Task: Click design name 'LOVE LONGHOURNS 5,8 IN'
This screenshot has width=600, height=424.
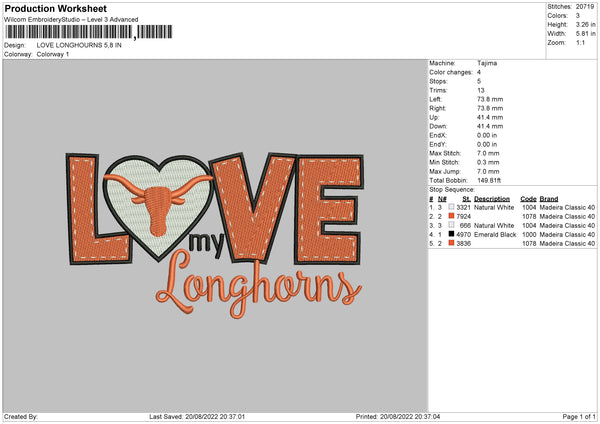Action: (79, 45)
